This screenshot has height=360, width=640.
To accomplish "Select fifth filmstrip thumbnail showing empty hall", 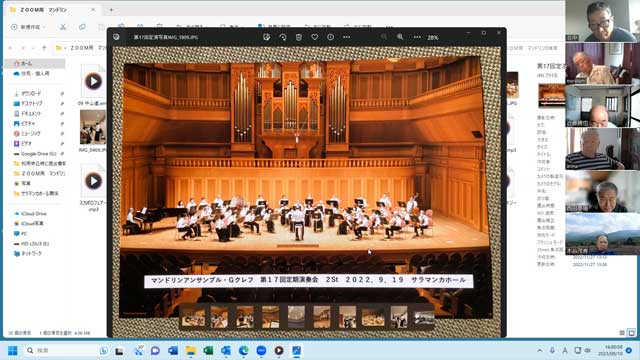I will 296,317.
